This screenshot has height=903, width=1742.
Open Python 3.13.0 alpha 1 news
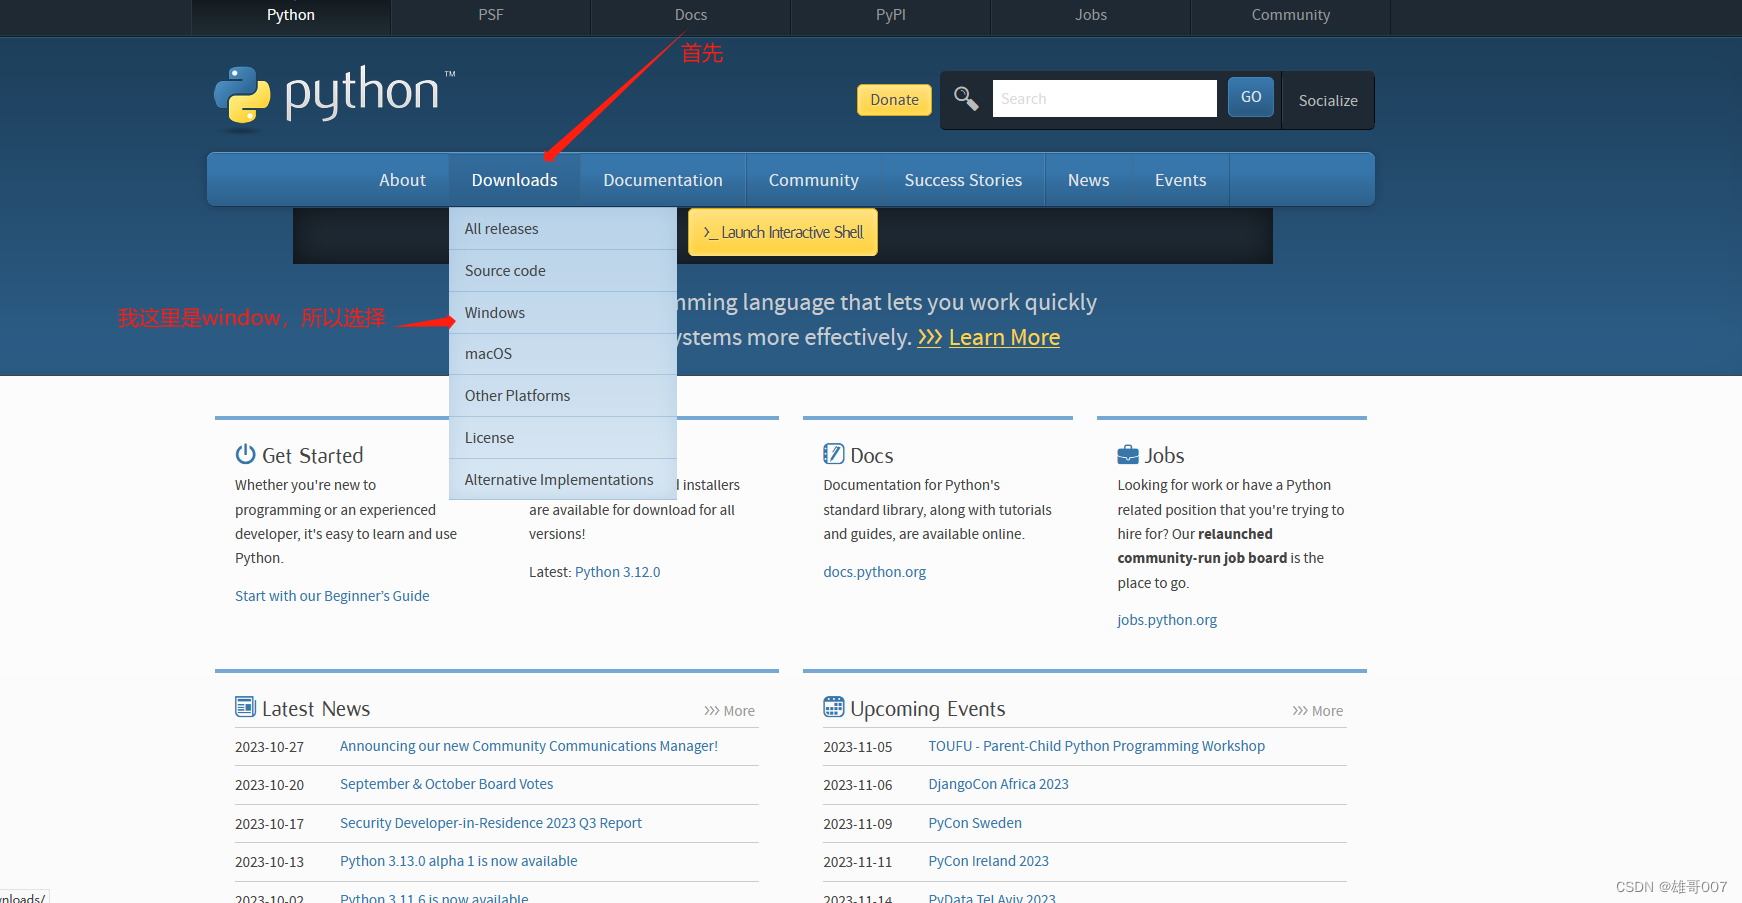pos(458,861)
